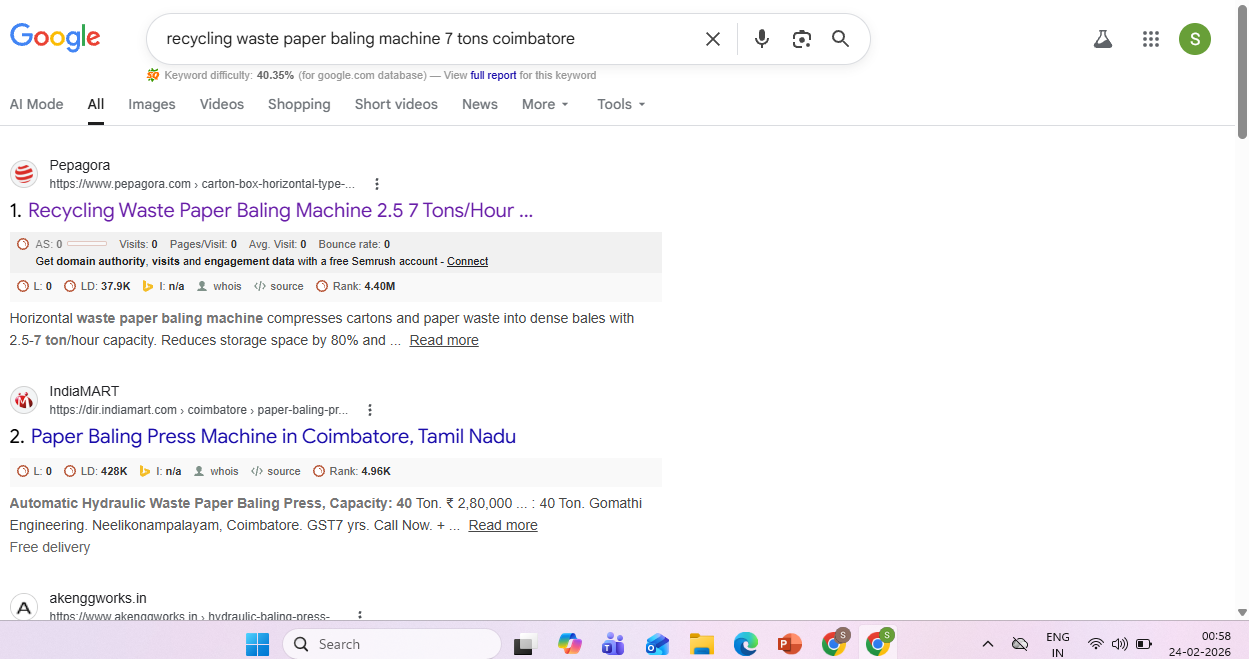Launch Copilot from taskbar
Viewport: 1249px width, 659px height.
point(570,644)
